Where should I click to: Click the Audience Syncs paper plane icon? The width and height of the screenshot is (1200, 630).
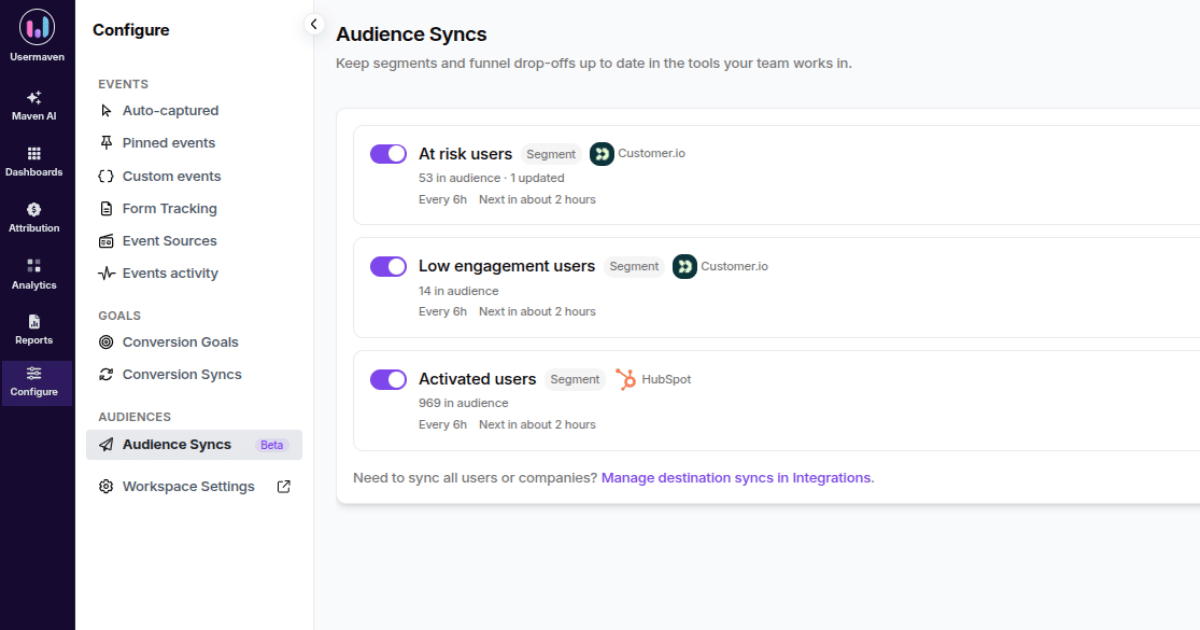[106, 445]
